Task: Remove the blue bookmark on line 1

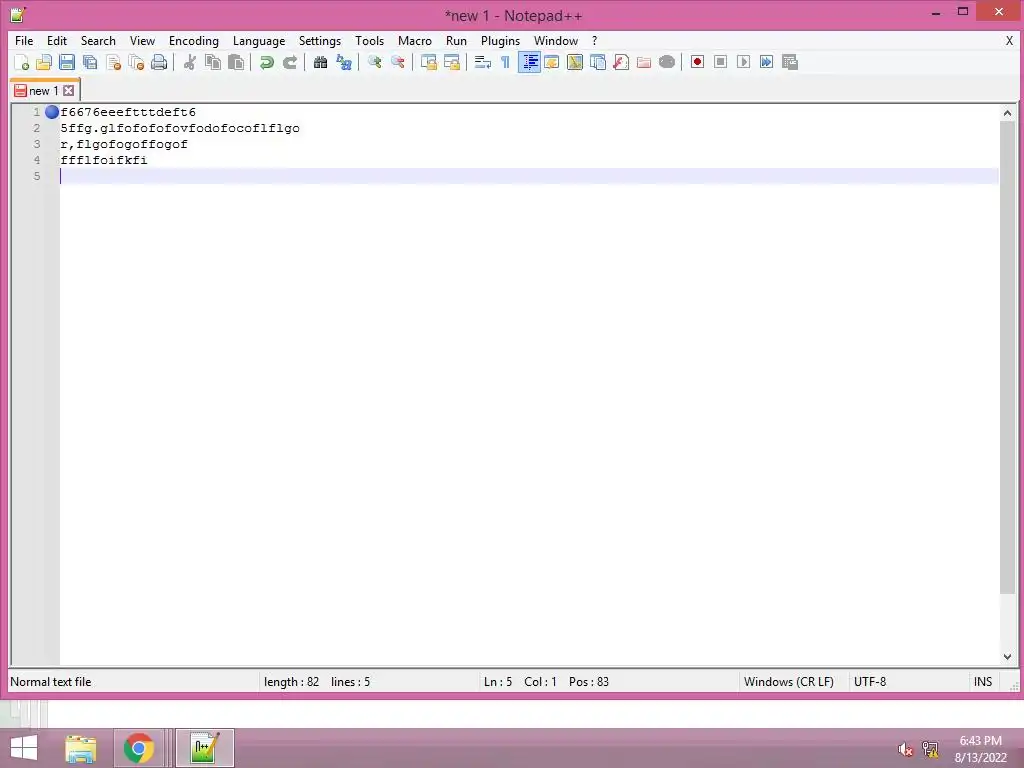Action: click(x=52, y=112)
